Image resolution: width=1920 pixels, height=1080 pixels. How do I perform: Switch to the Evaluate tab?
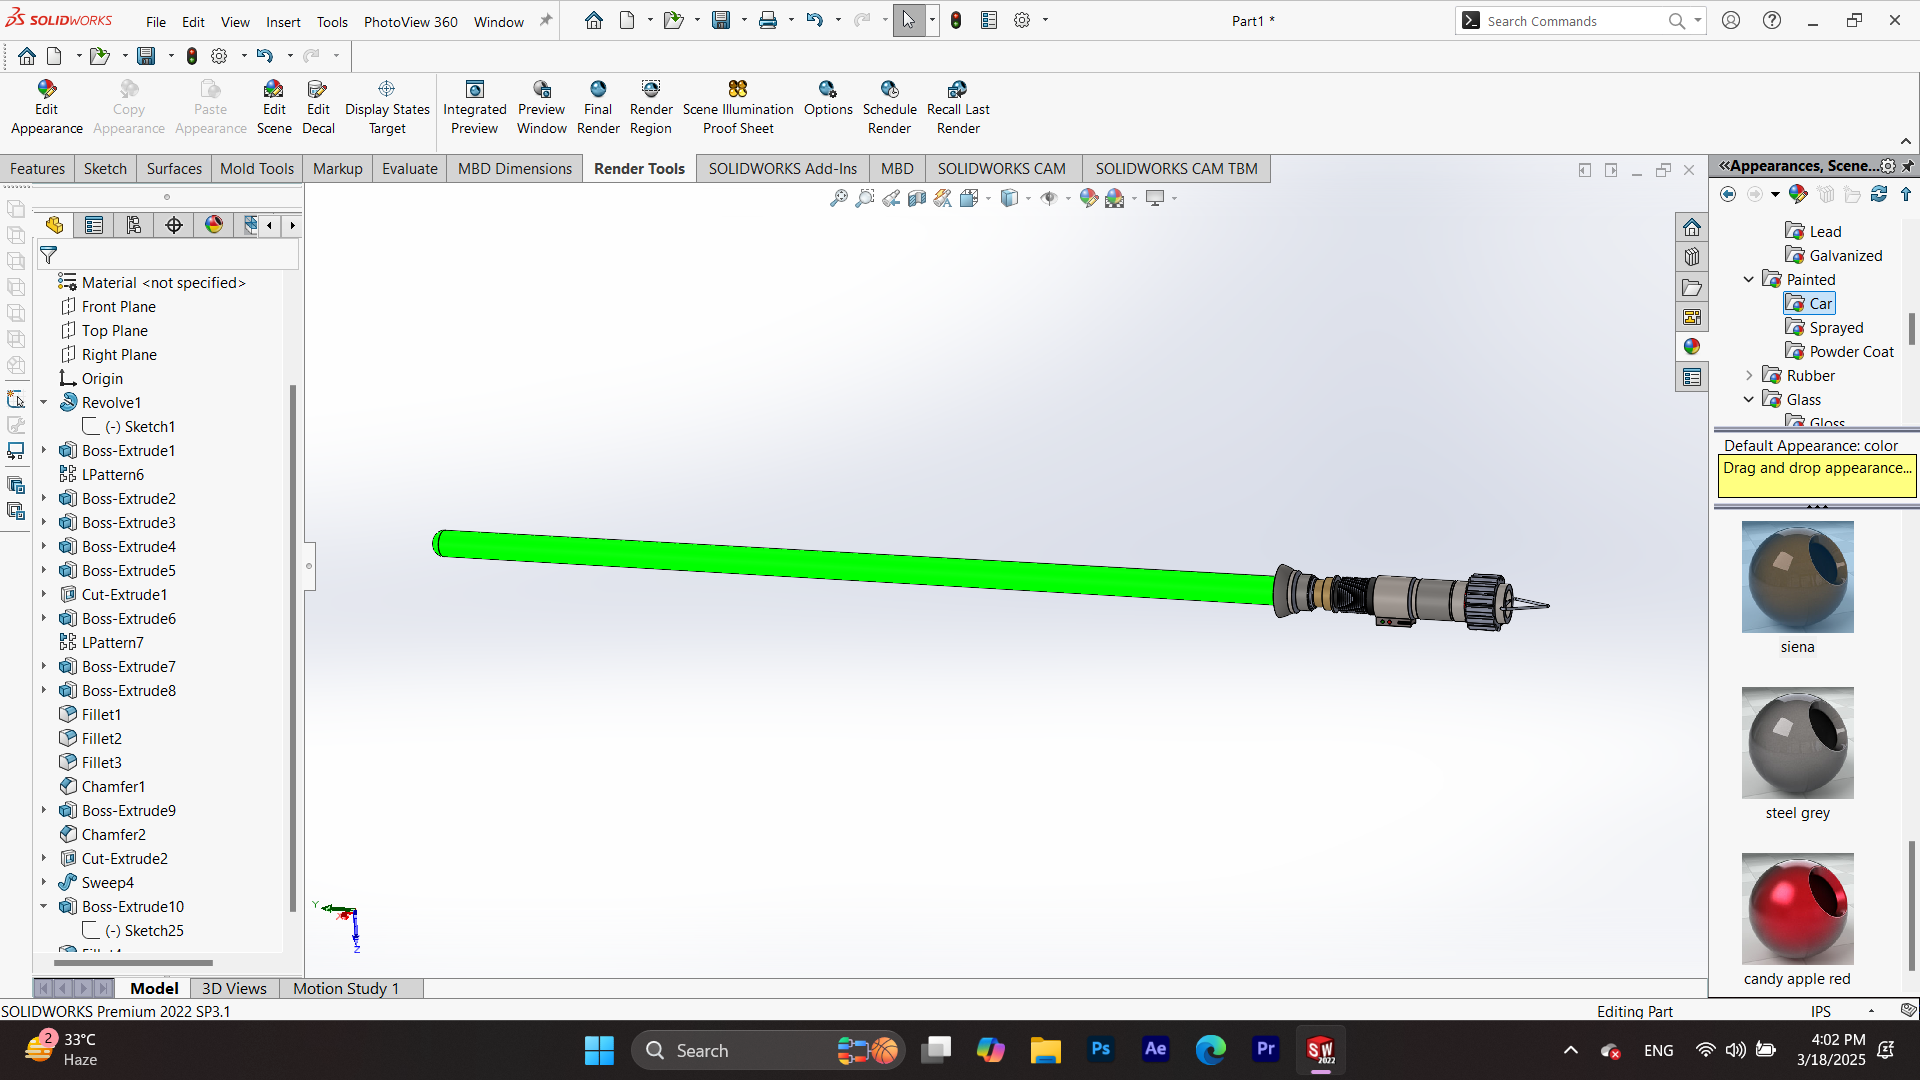coord(409,168)
